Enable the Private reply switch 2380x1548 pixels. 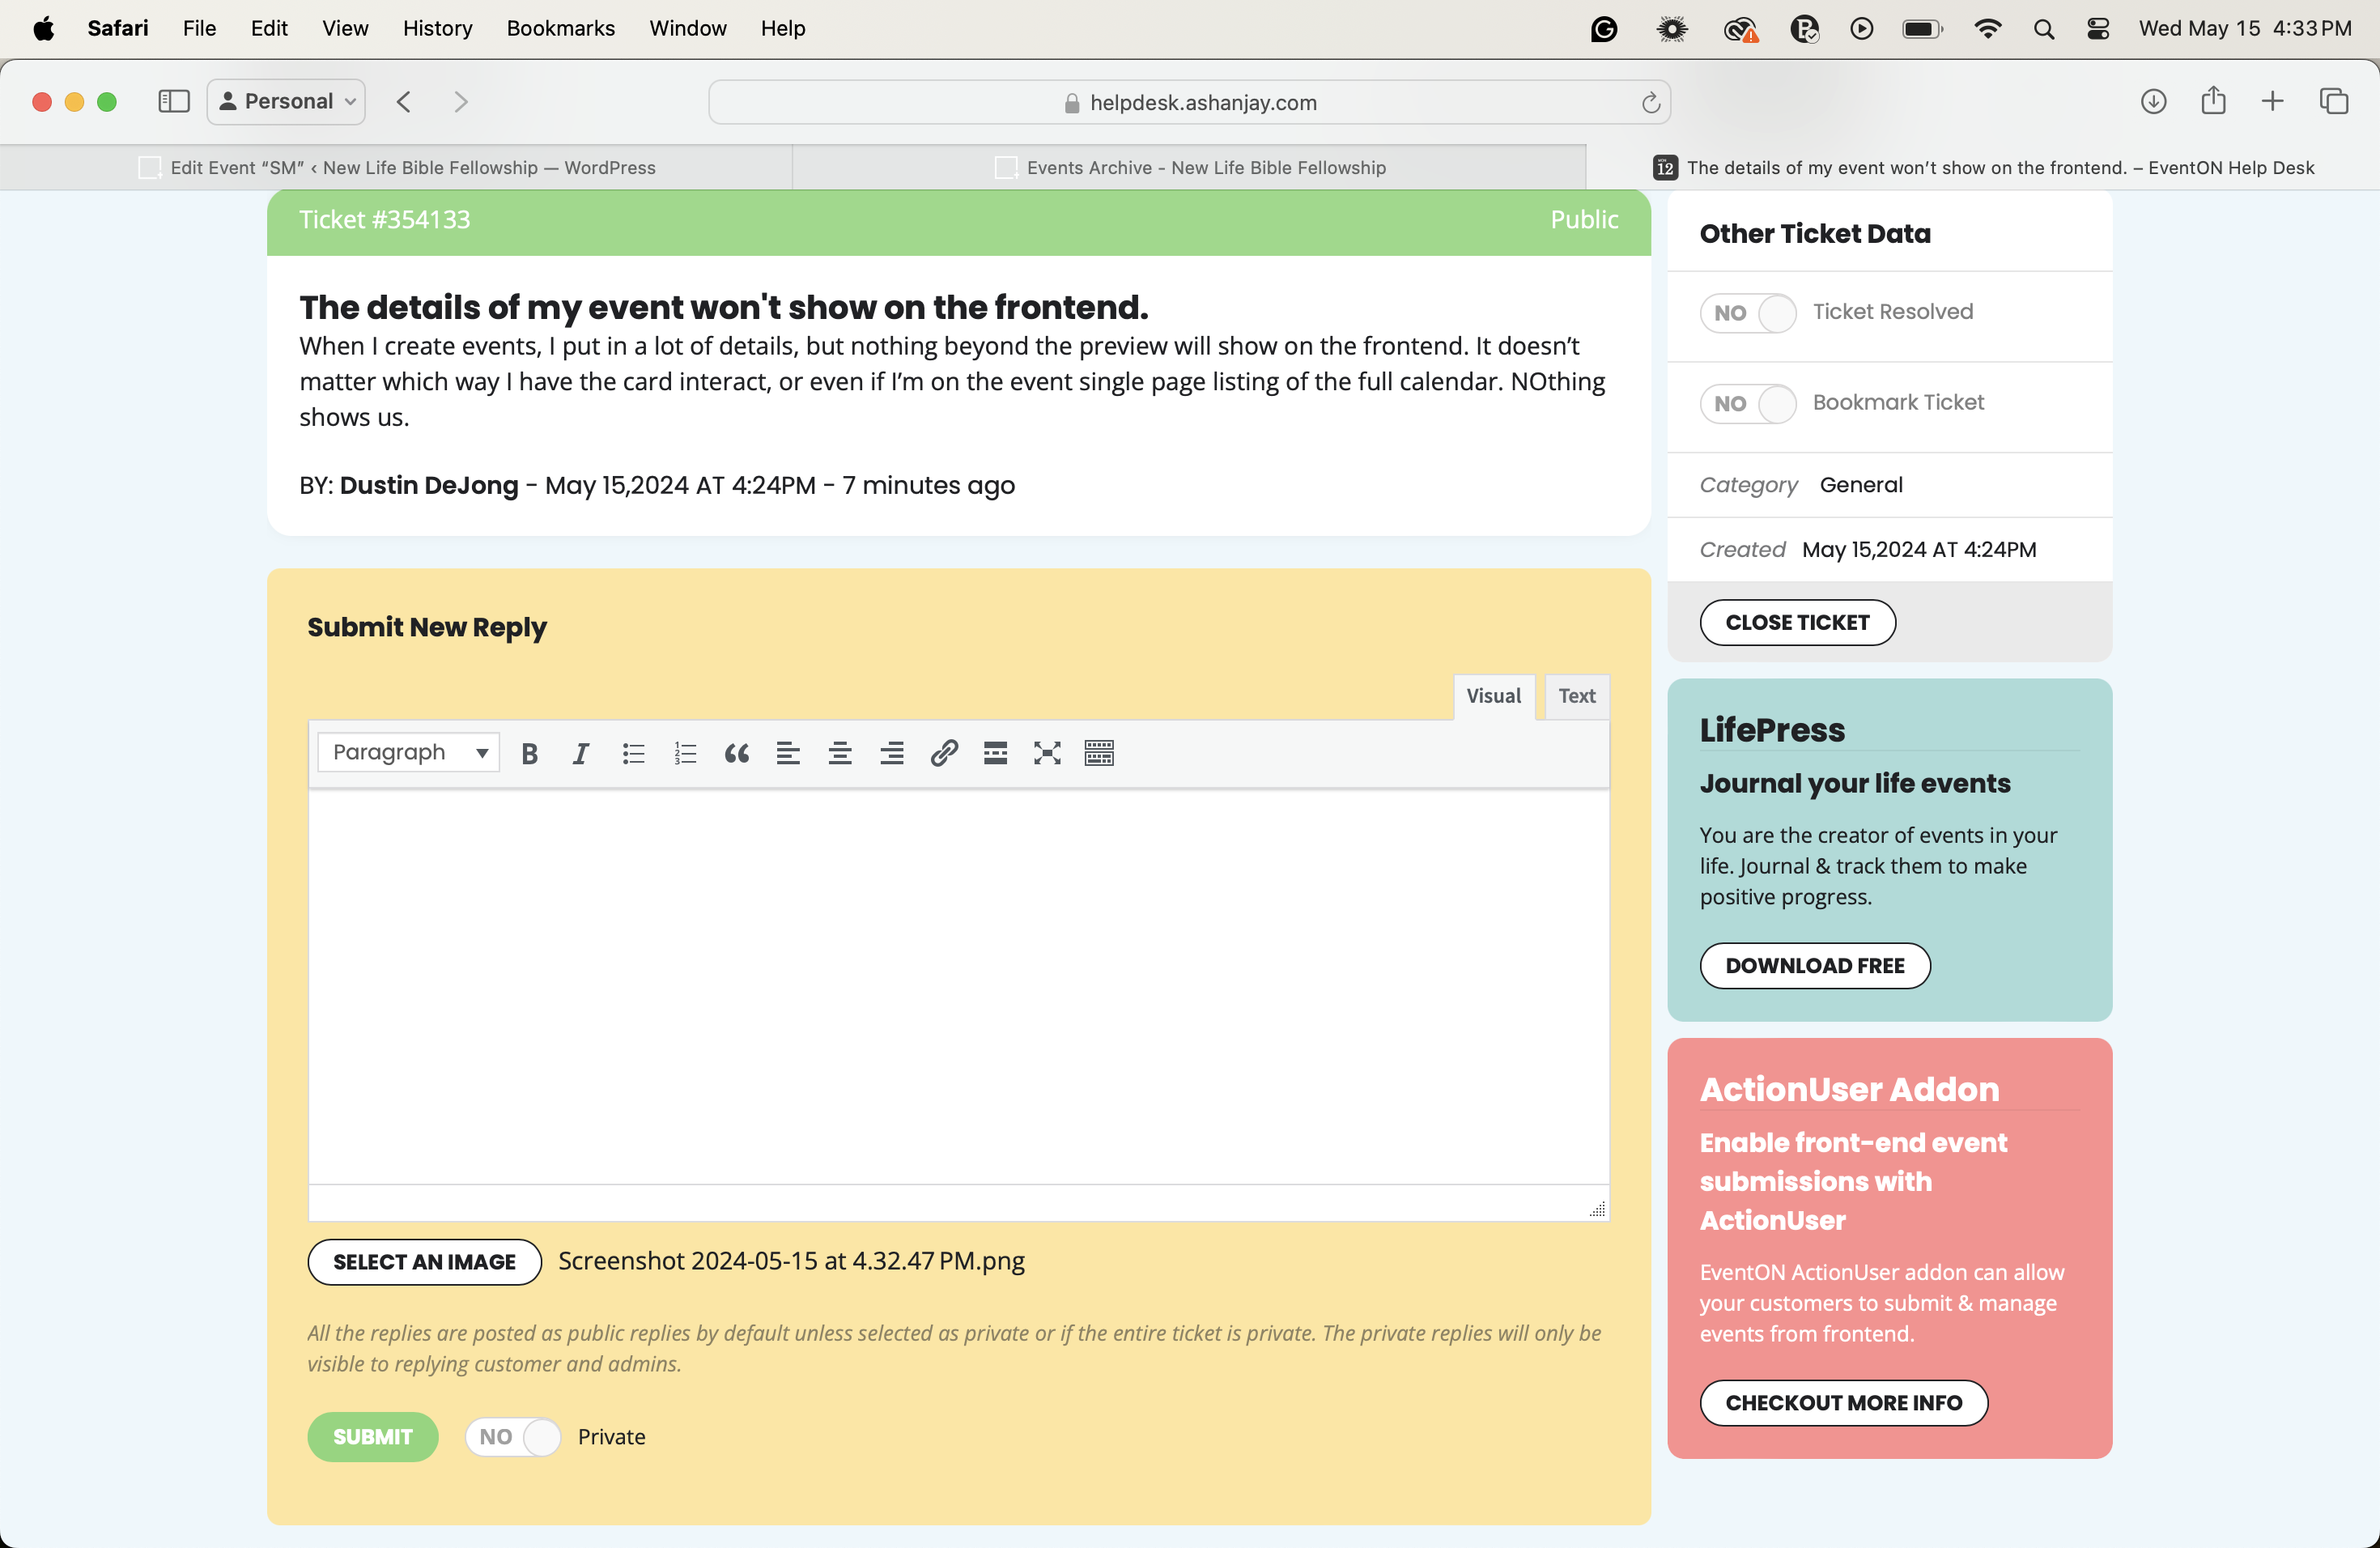click(x=513, y=1437)
